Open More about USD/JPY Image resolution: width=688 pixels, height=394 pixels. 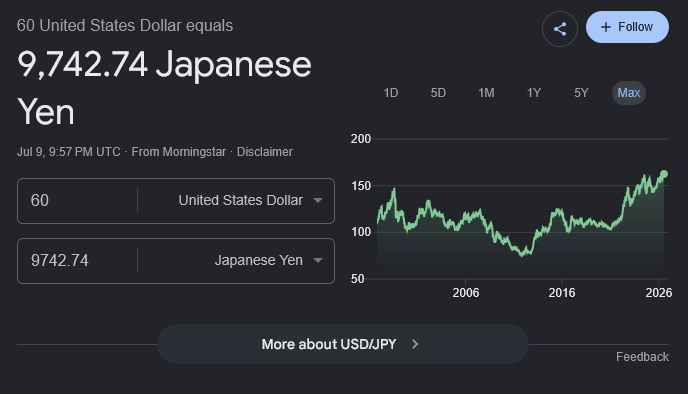pyautogui.click(x=343, y=344)
